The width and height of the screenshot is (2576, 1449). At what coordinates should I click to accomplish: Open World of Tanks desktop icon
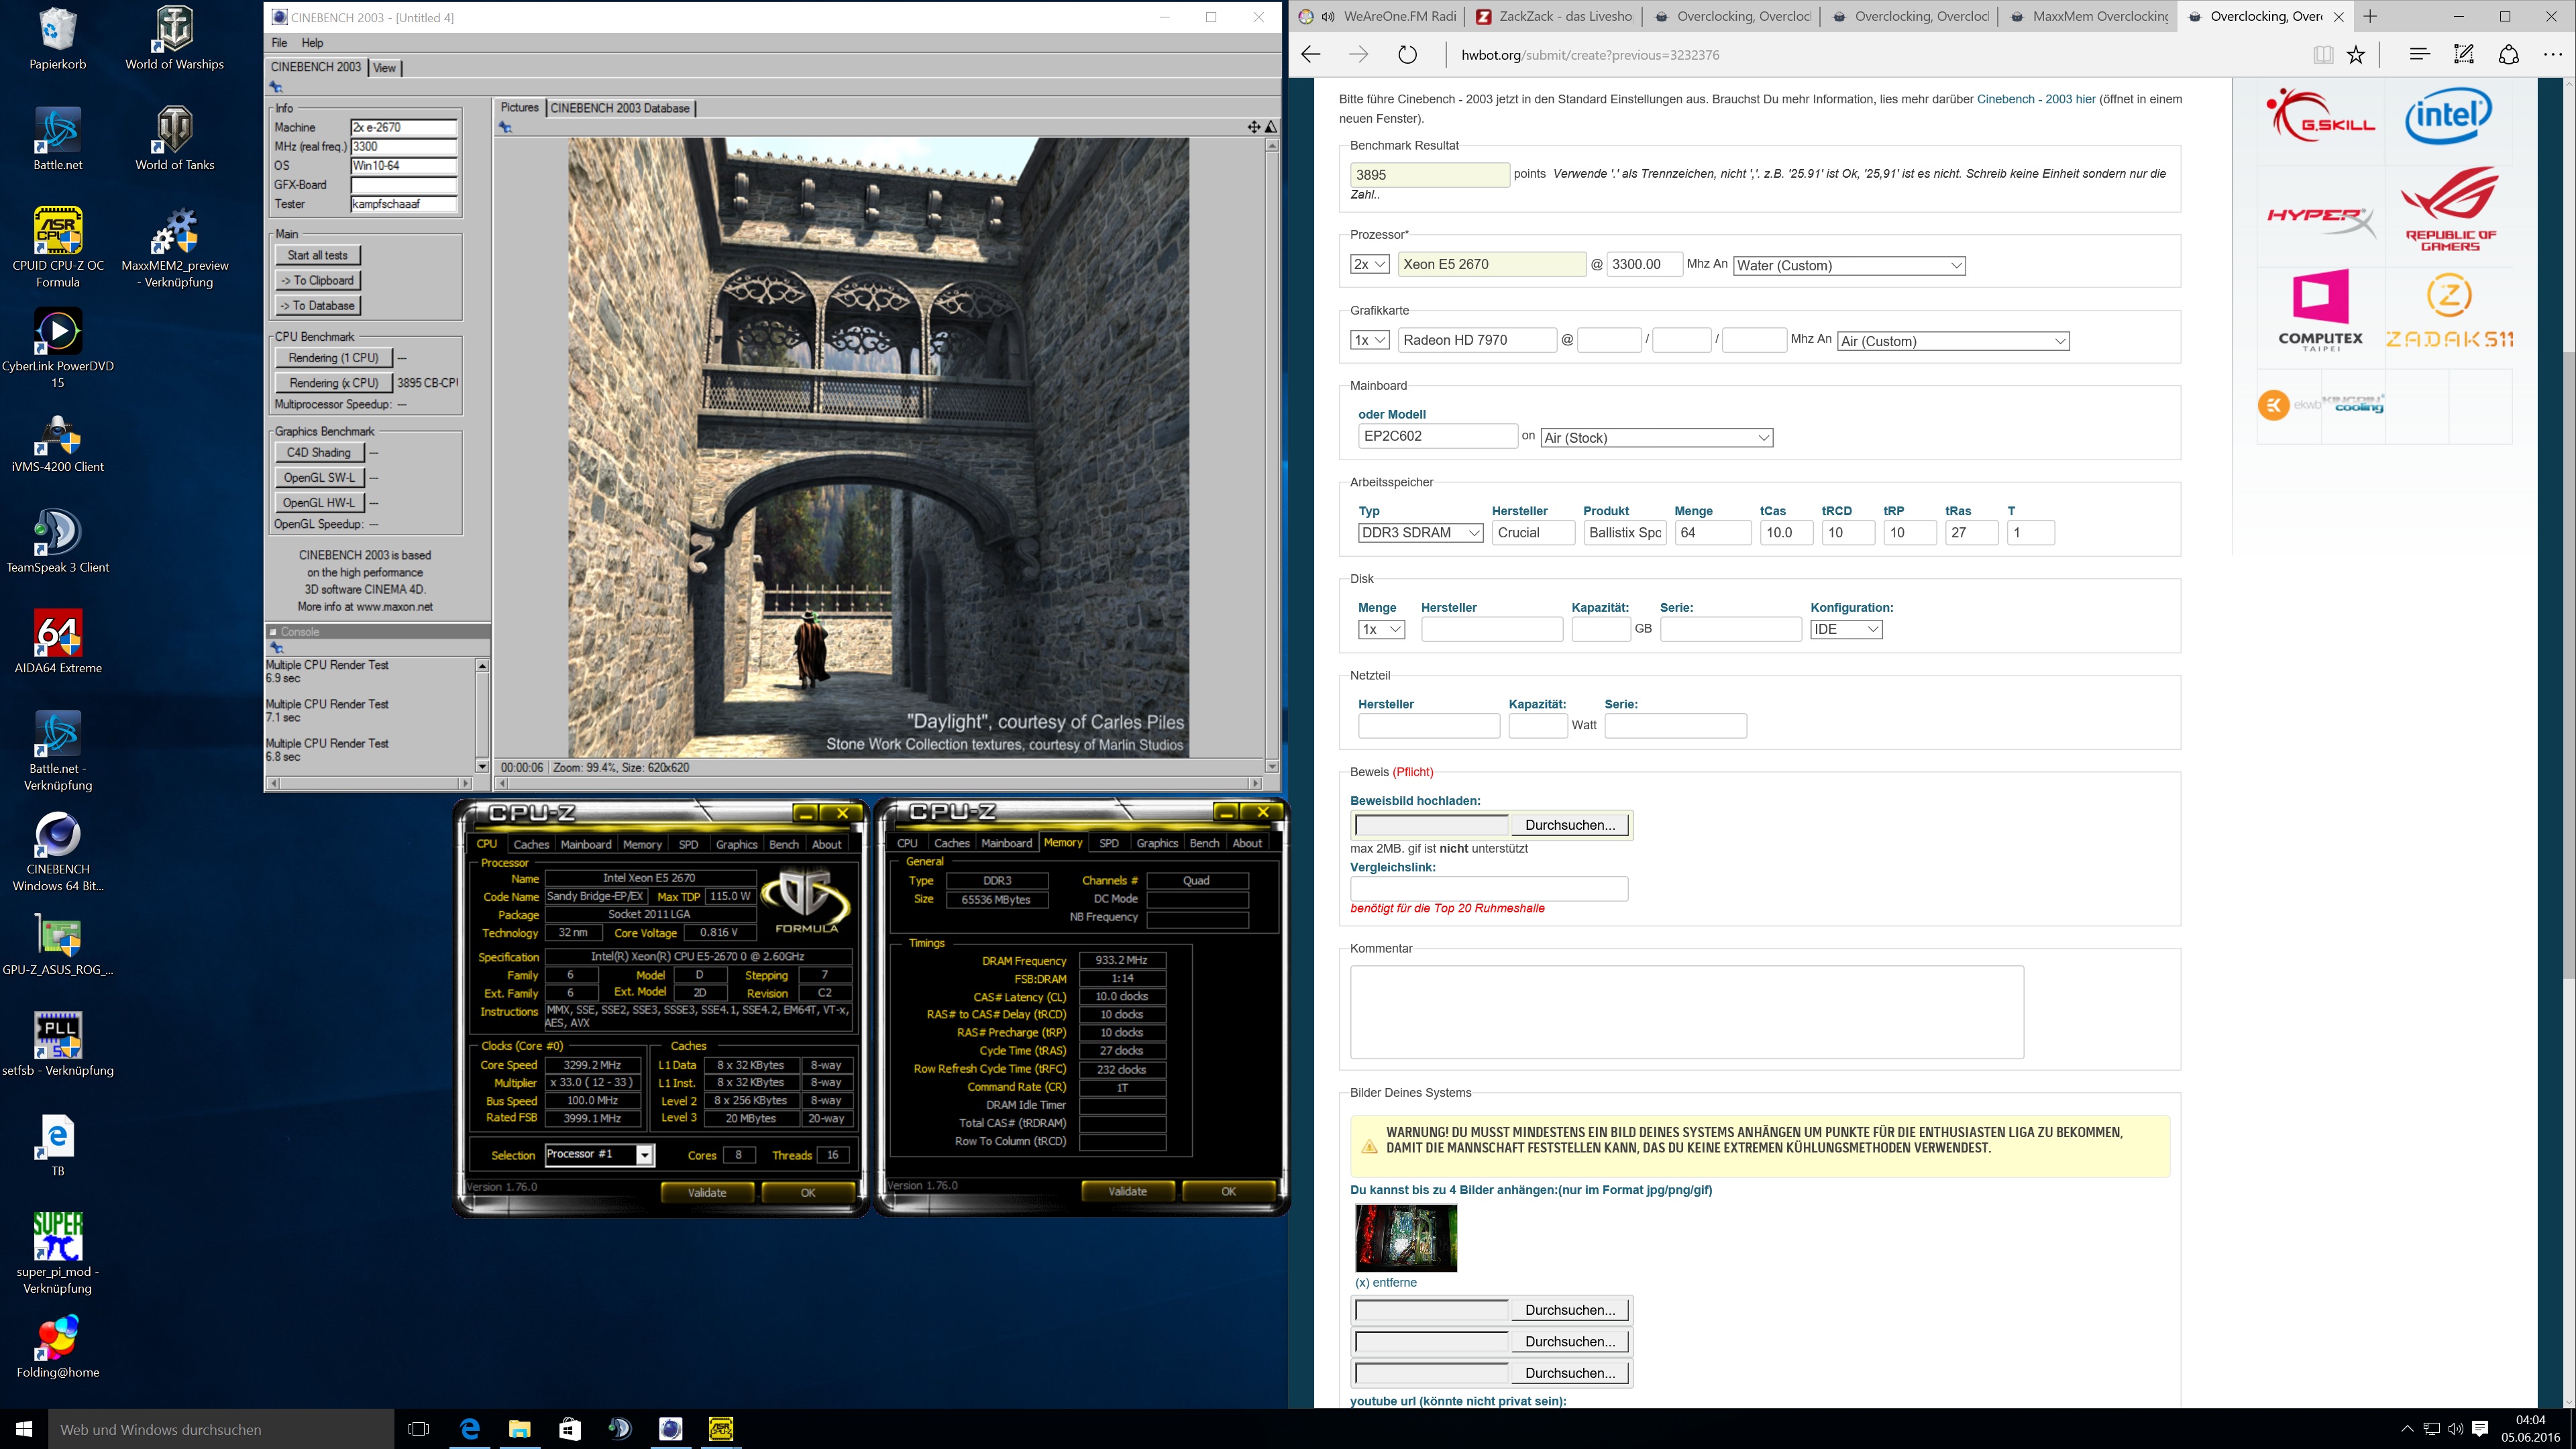174,139
